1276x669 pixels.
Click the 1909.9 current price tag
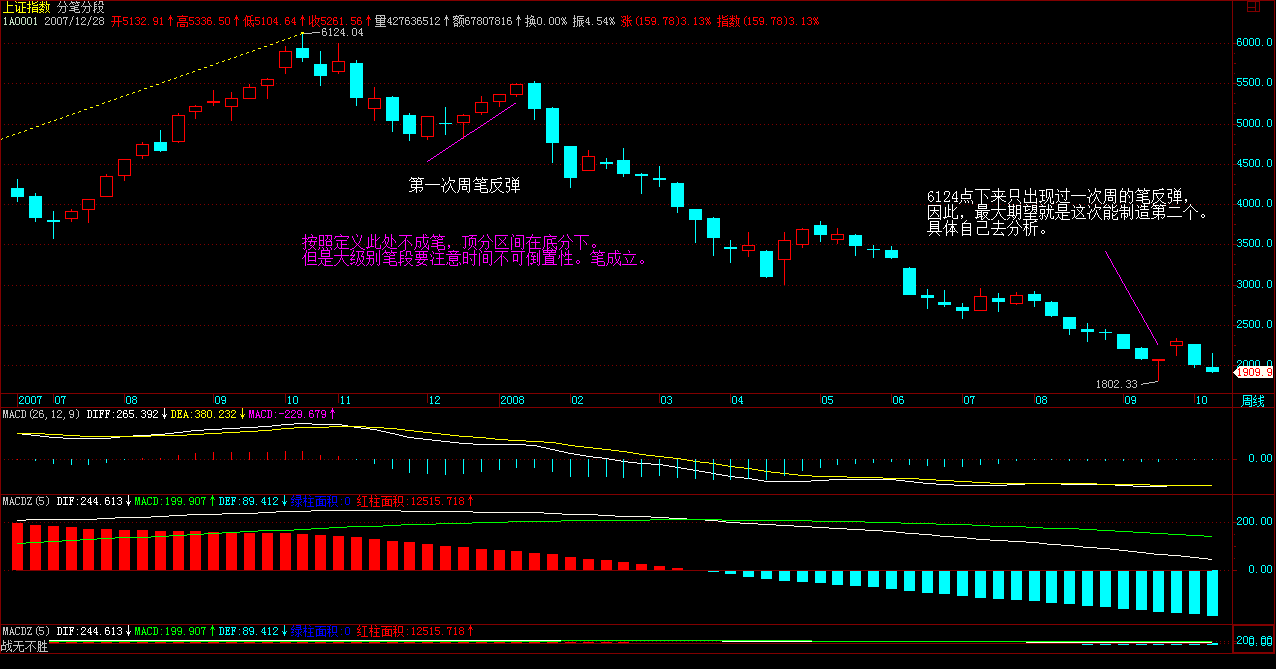point(1254,372)
